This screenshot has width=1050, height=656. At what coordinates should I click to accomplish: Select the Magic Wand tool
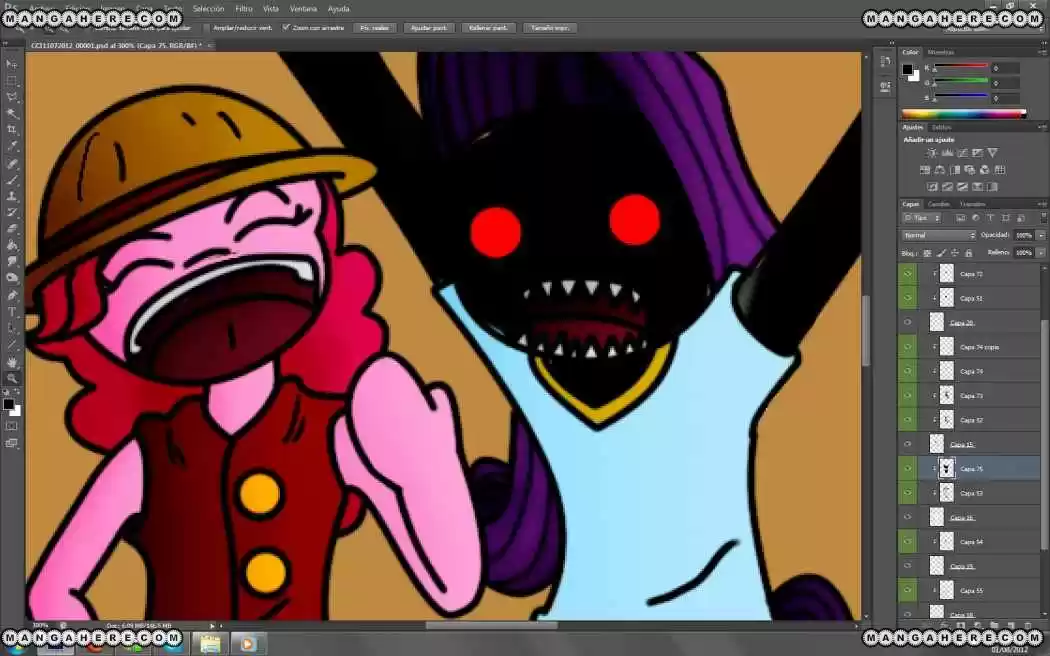[x=12, y=114]
